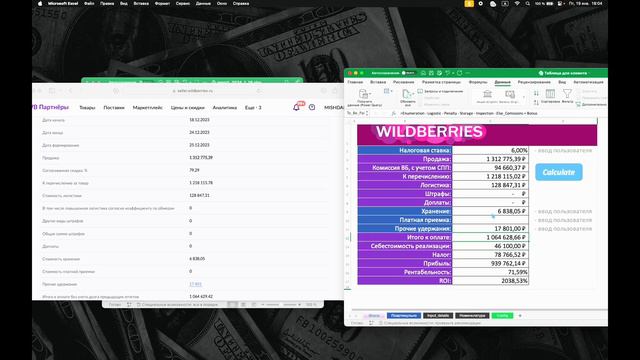
Task: Open Цены и скидки menu in browser
Action: tap(188, 108)
